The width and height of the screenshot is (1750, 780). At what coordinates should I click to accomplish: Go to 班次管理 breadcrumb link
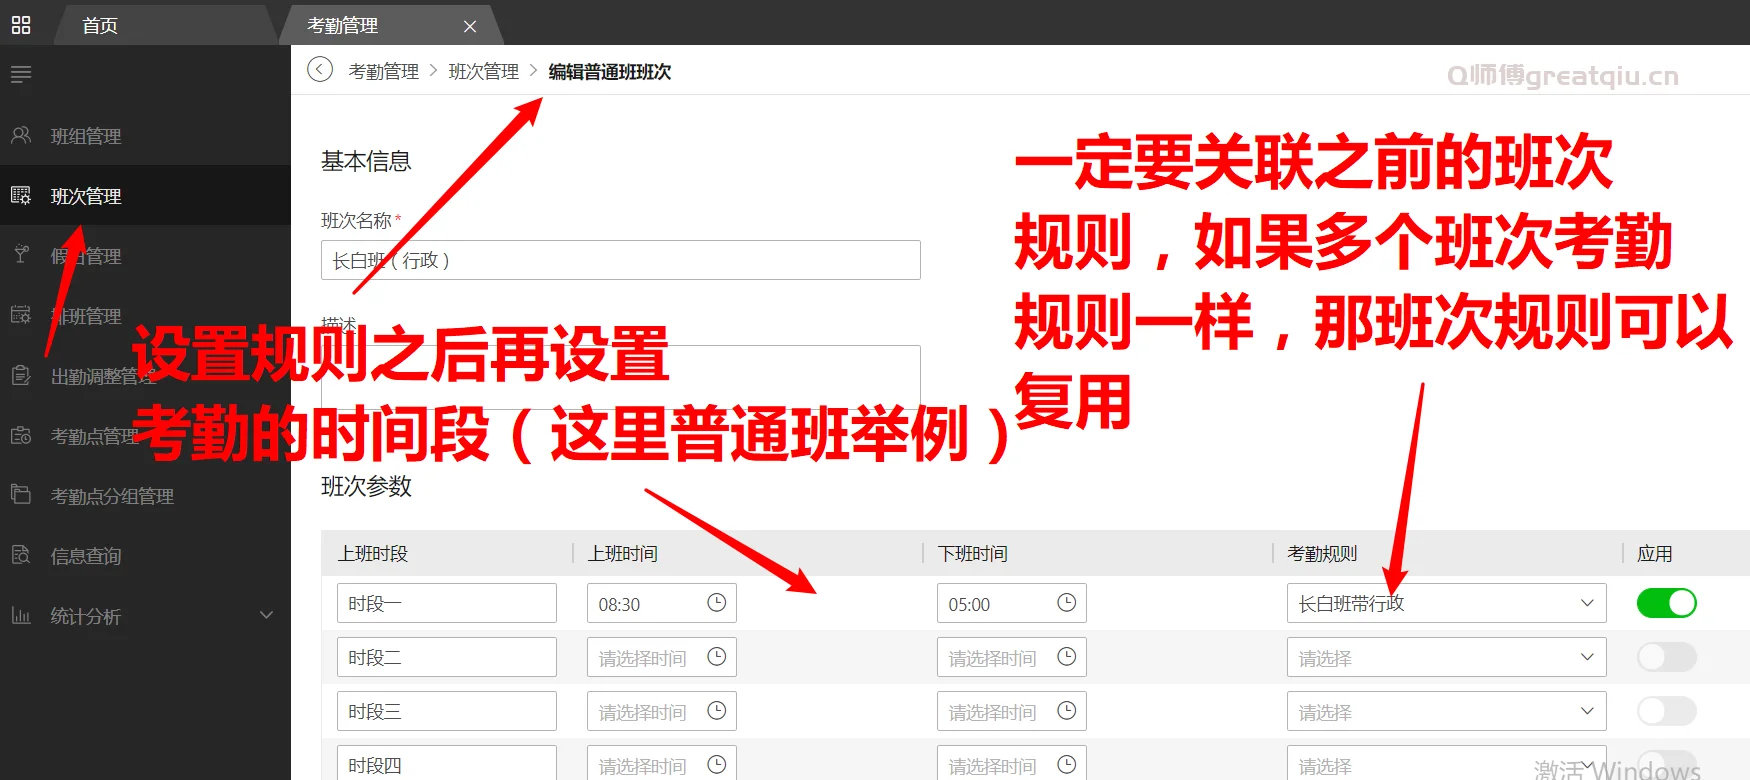pos(483,71)
